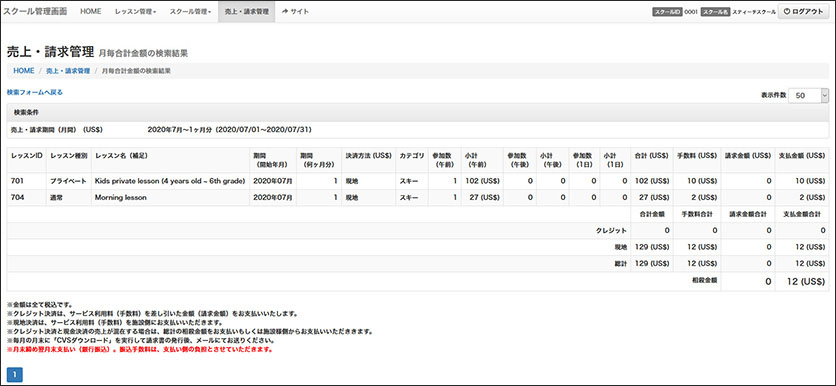Click the 2 (US$) fee in row 704
This screenshot has width=836, height=386.
point(696,198)
